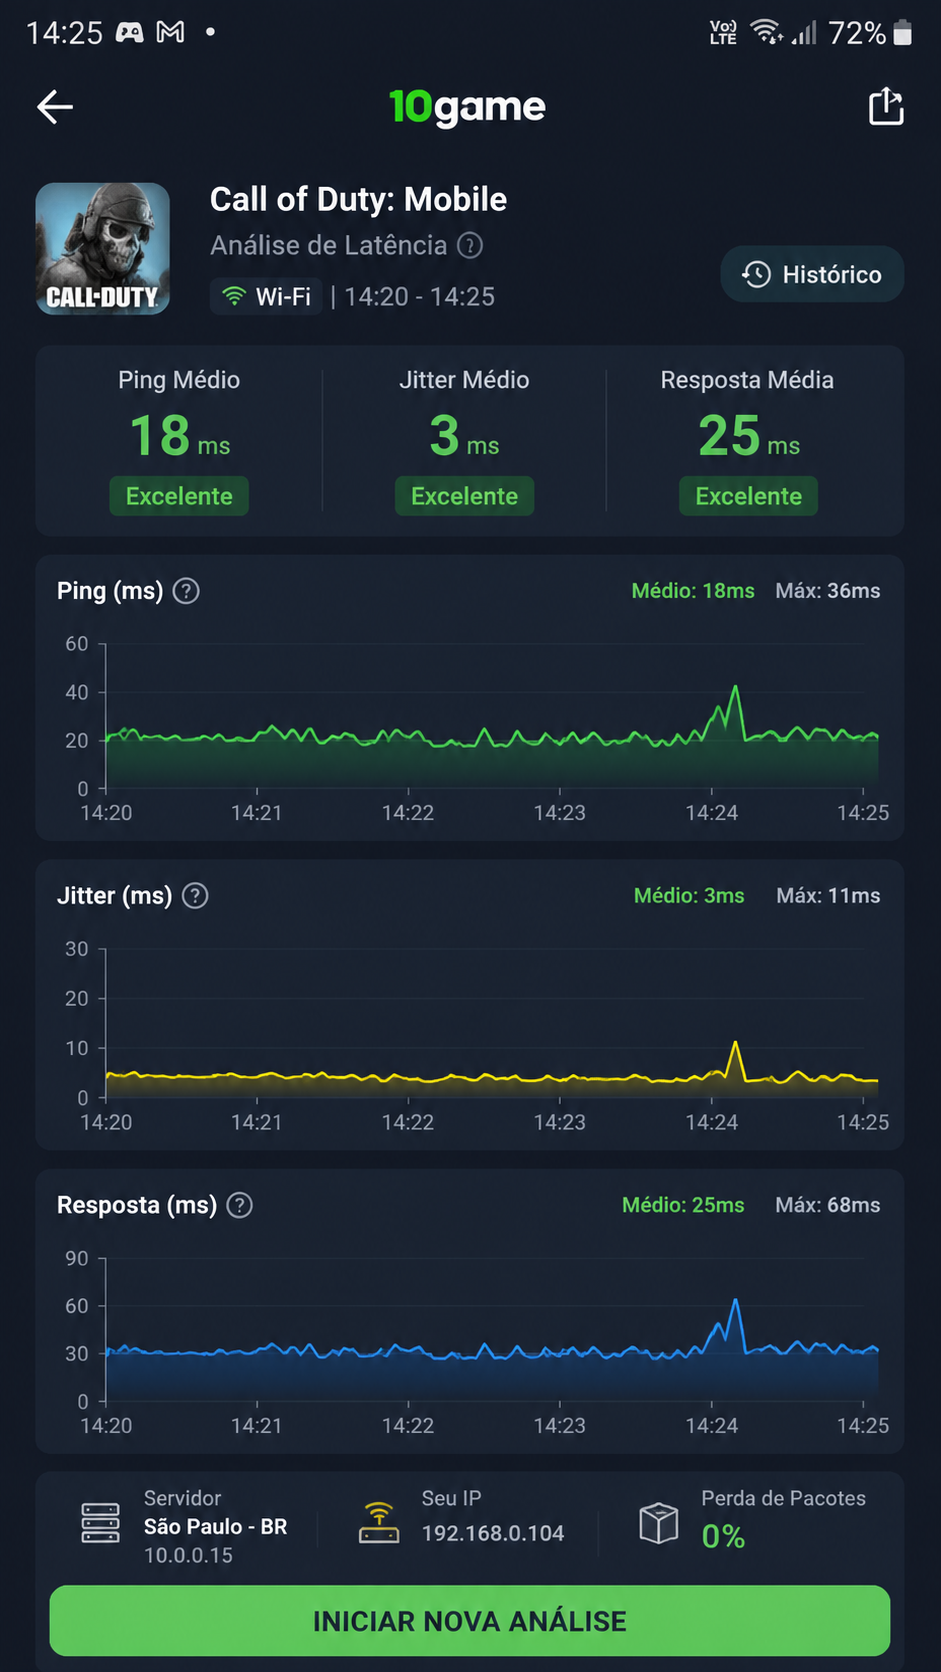This screenshot has width=941, height=1672.
Task: Tap the game controller notification icon
Action: 129,33
